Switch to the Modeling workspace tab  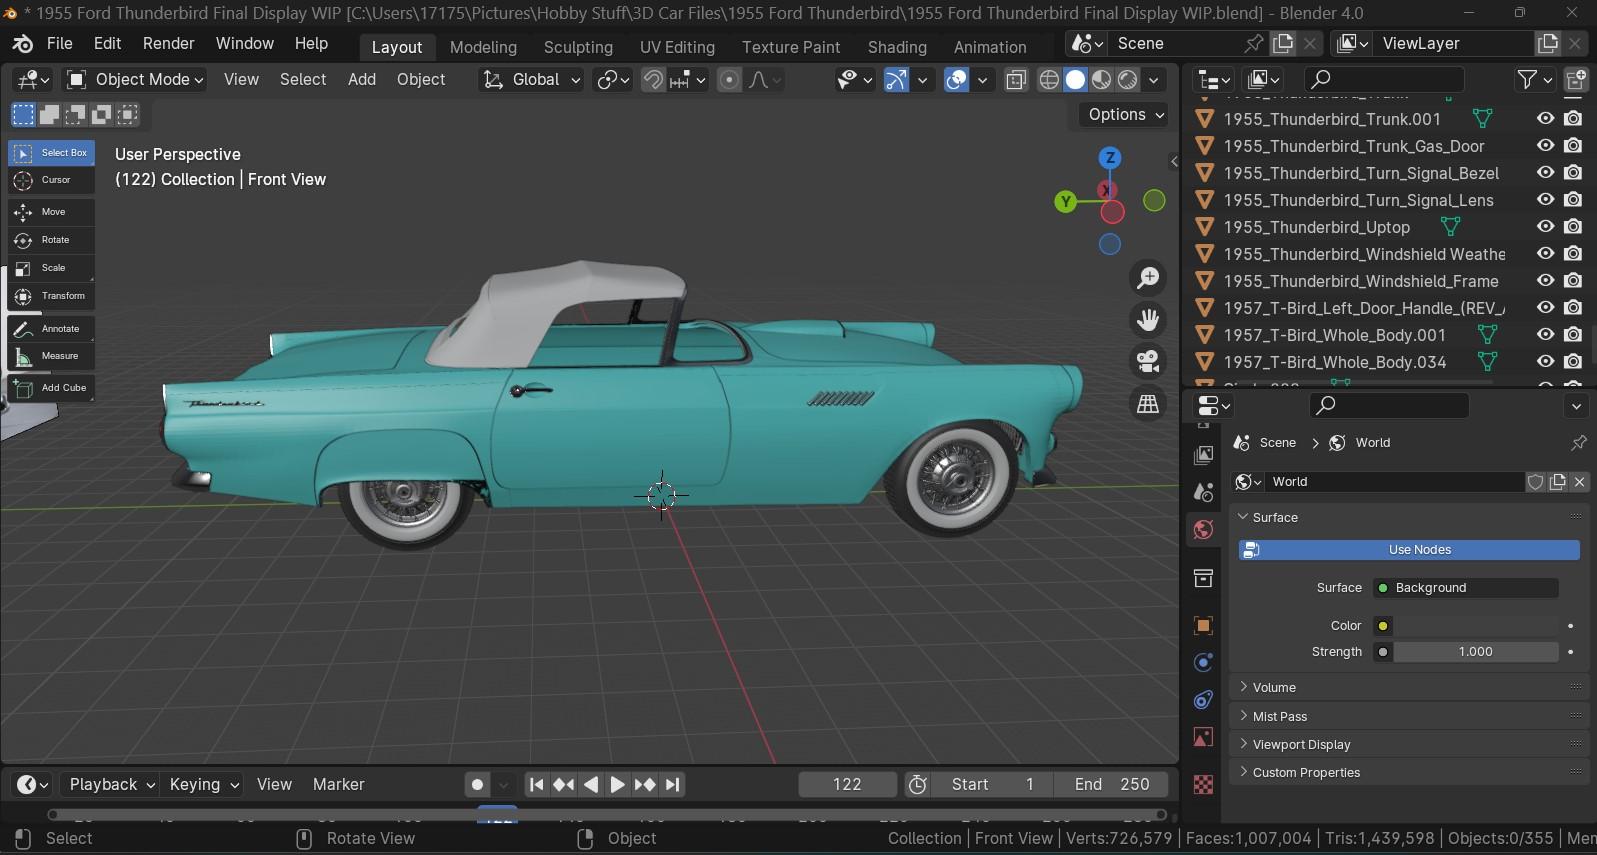point(483,47)
